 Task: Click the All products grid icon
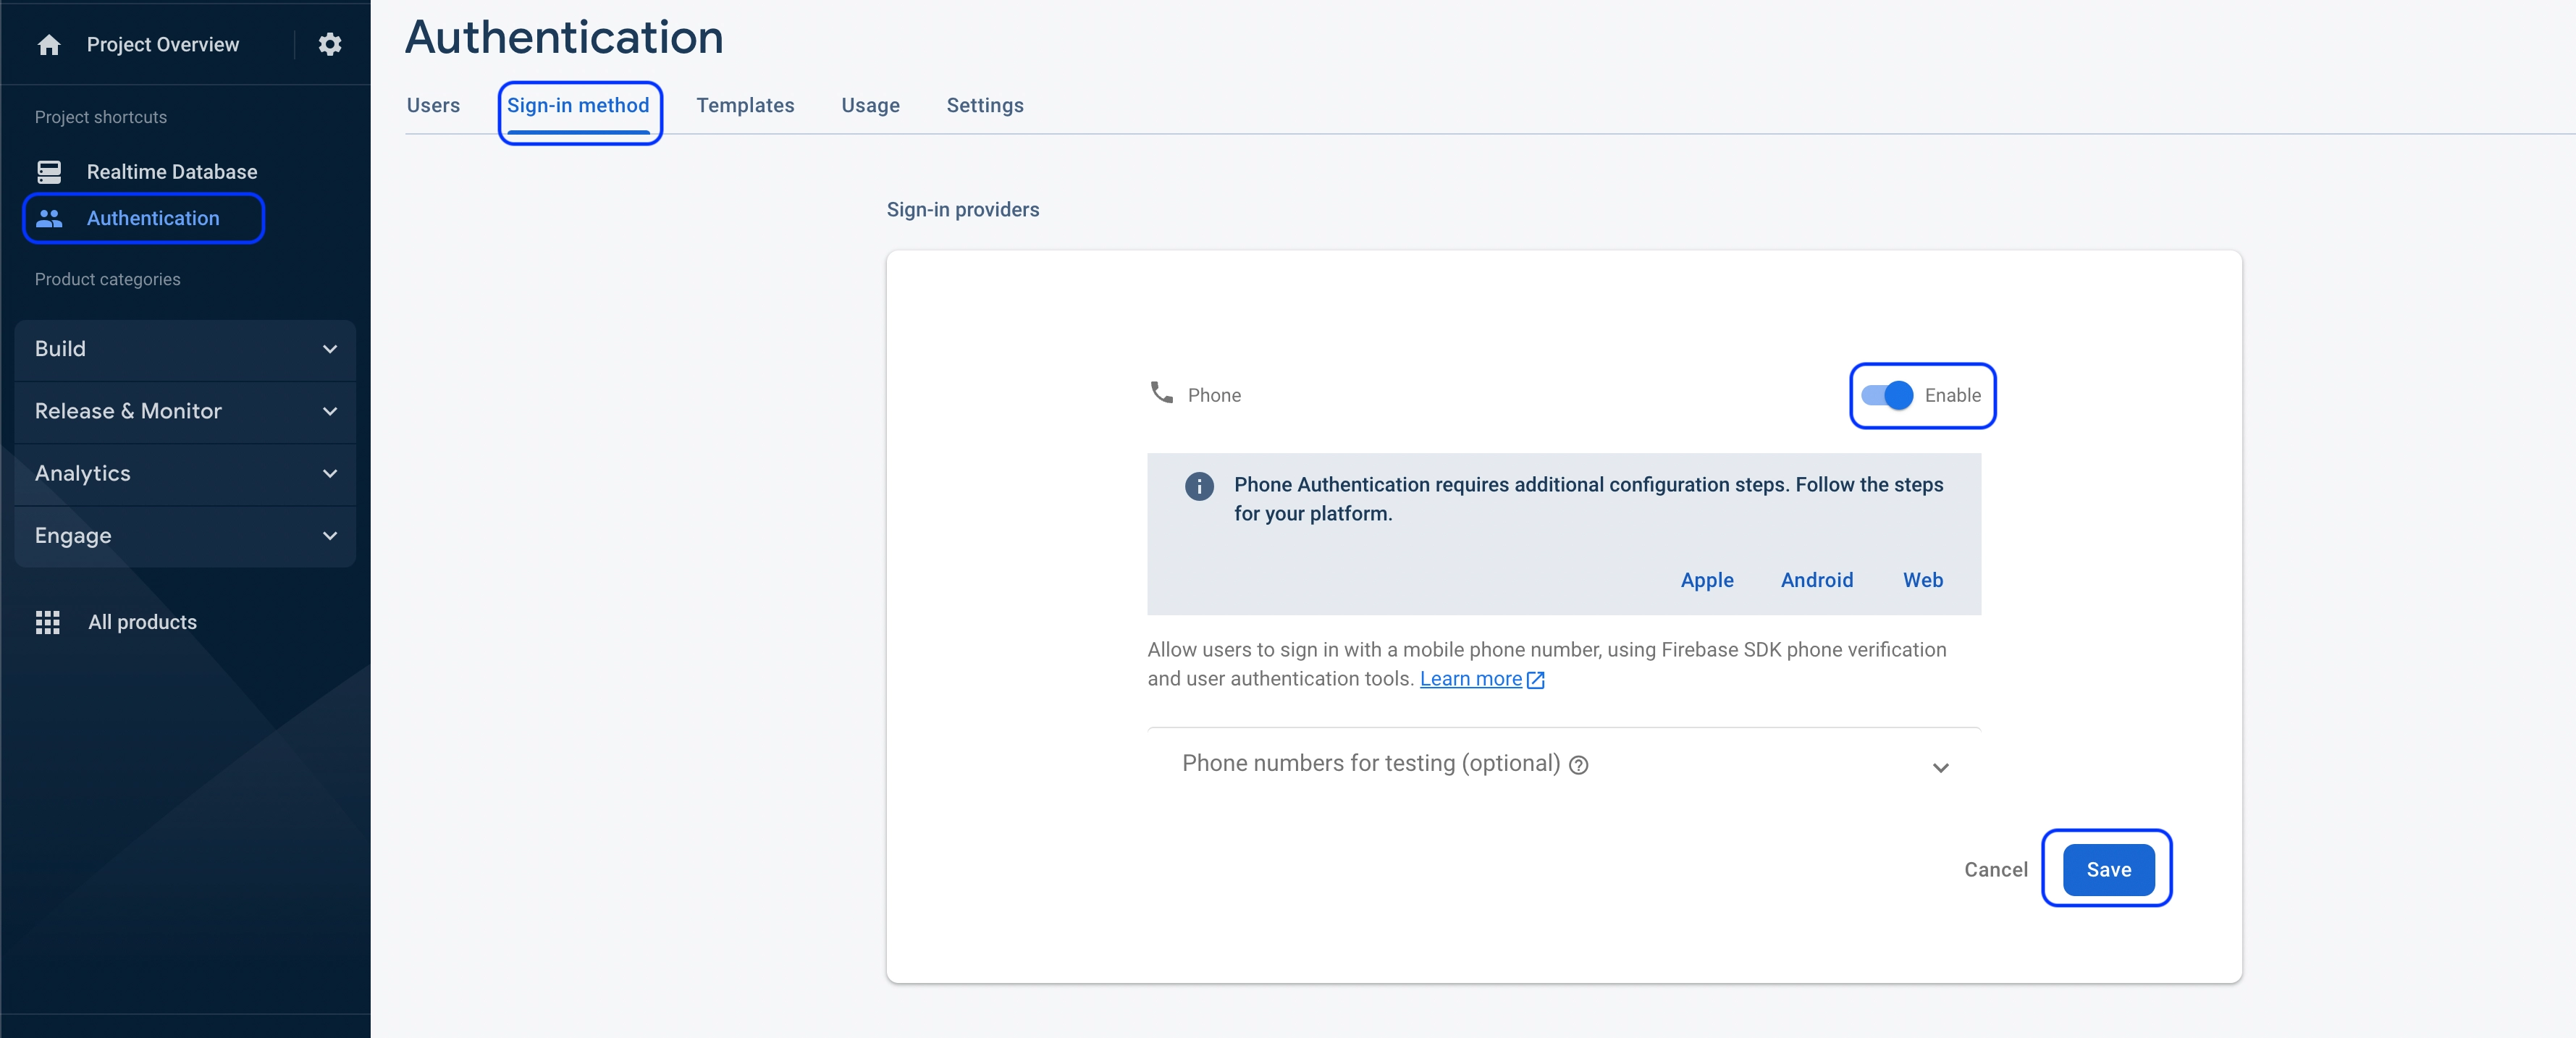(48, 622)
